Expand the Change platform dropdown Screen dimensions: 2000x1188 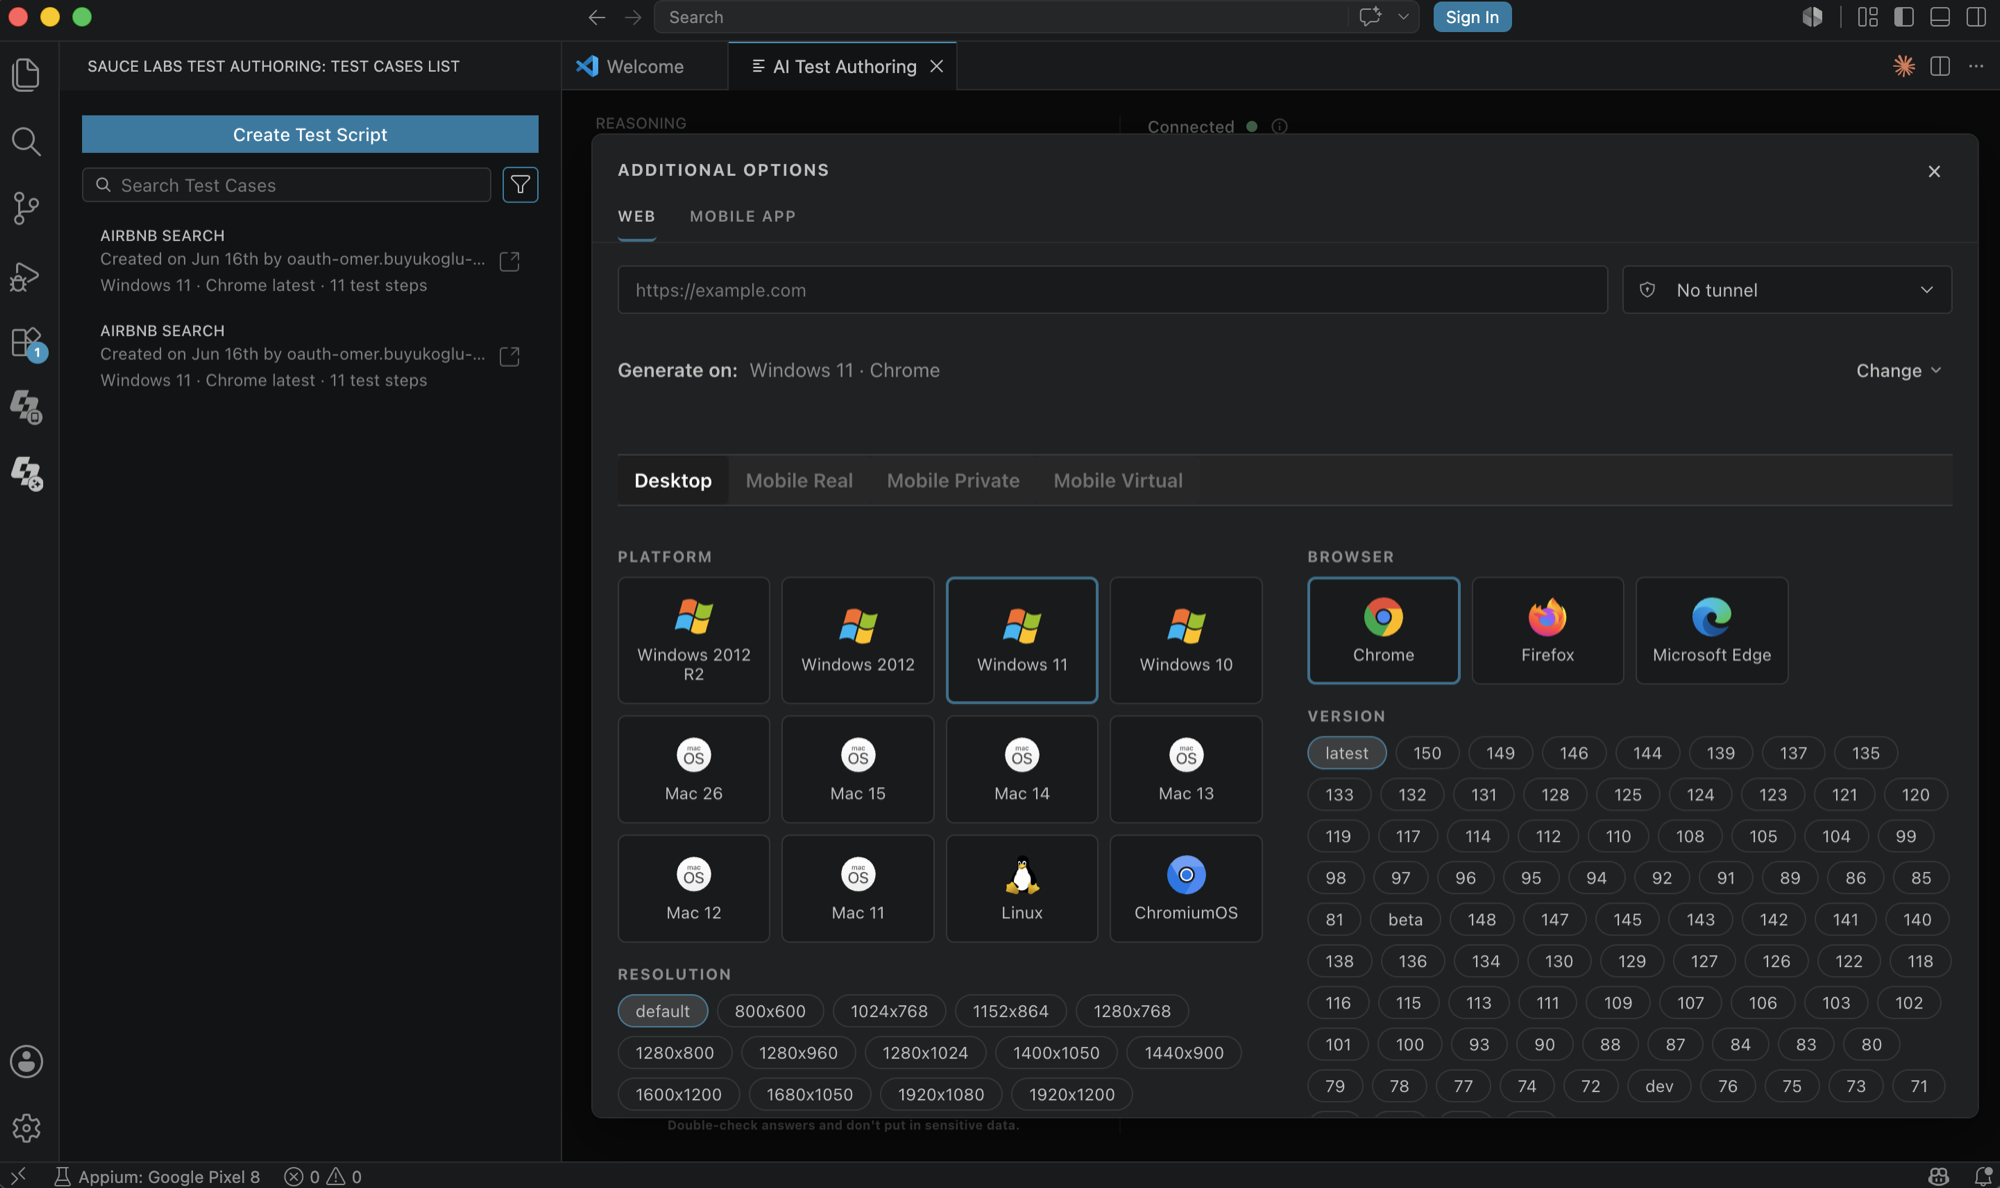point(1899,370)
